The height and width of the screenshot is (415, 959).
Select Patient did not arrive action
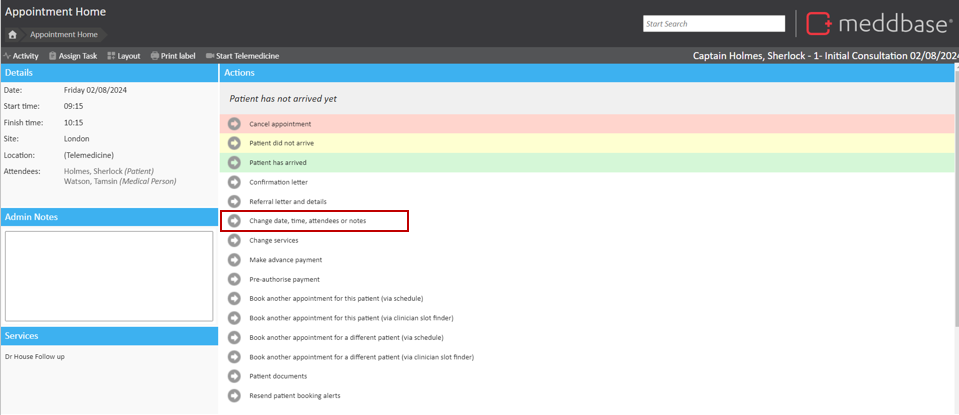coord(281,143)
